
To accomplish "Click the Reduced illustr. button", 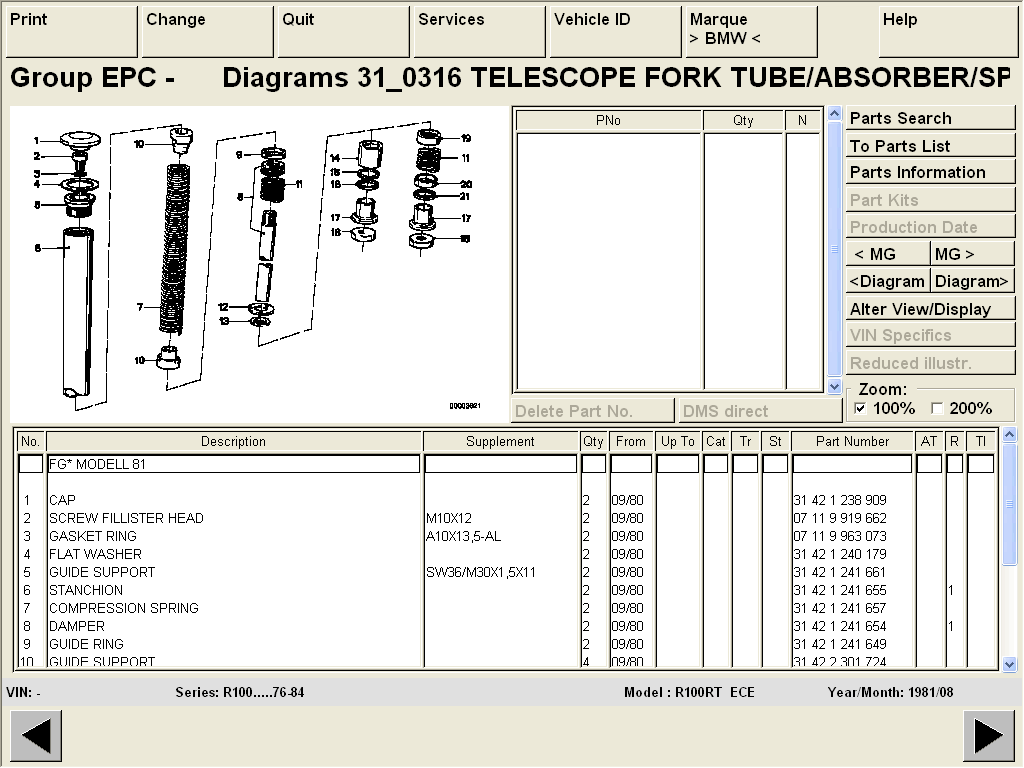I will 930,363.
